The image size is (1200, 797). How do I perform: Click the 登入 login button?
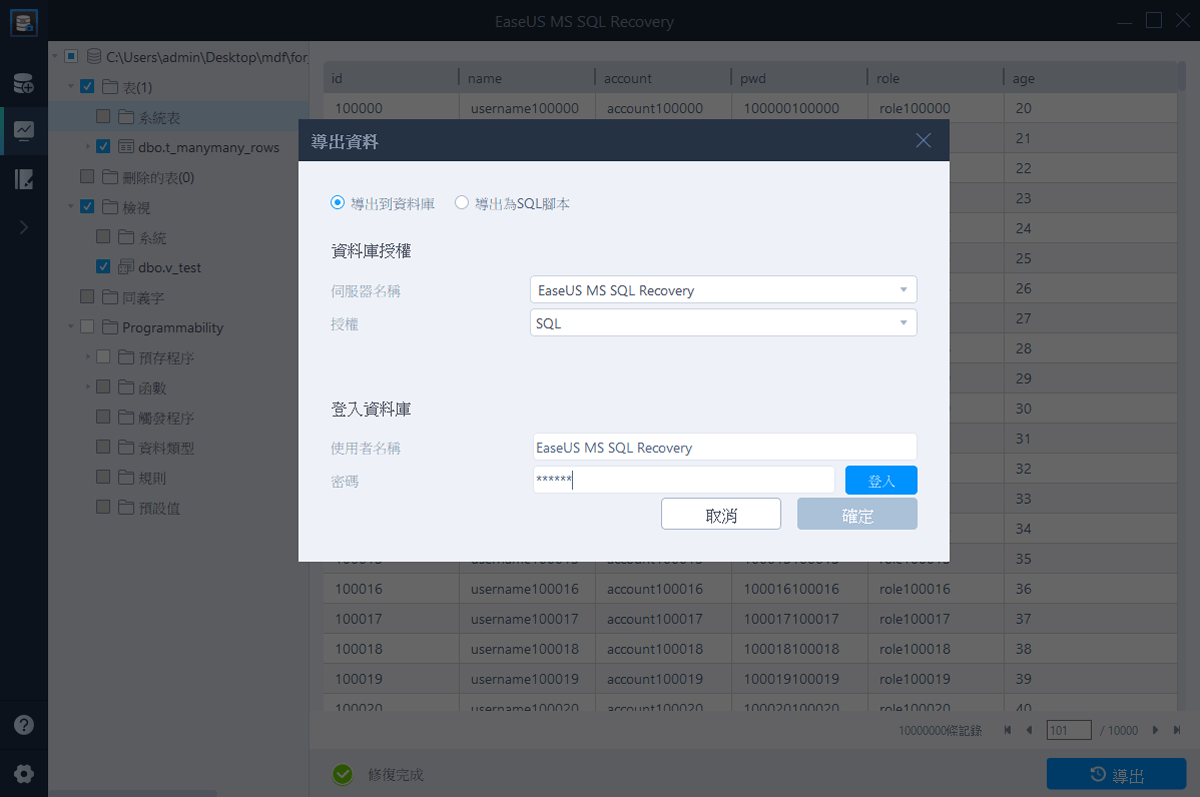[x=881, y=480]
